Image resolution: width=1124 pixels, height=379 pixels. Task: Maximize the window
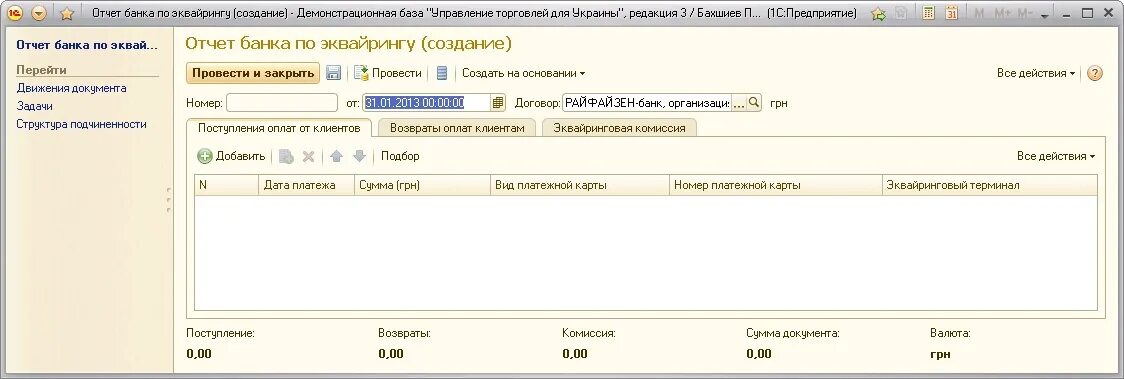(1087, 13)
